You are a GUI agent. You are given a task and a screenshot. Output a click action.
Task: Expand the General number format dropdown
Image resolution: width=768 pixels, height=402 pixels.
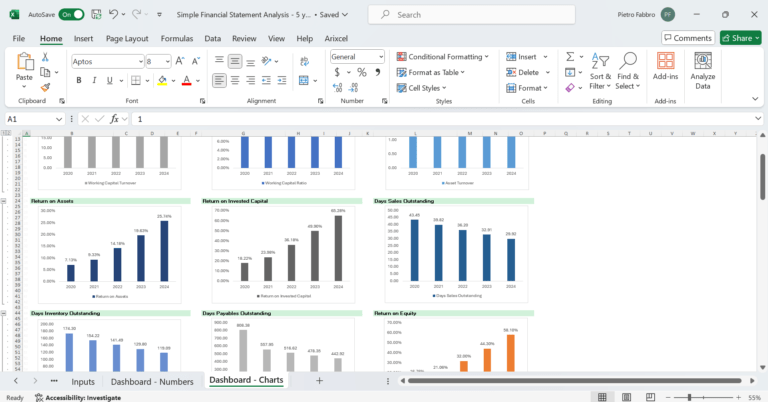click(379, 57)
